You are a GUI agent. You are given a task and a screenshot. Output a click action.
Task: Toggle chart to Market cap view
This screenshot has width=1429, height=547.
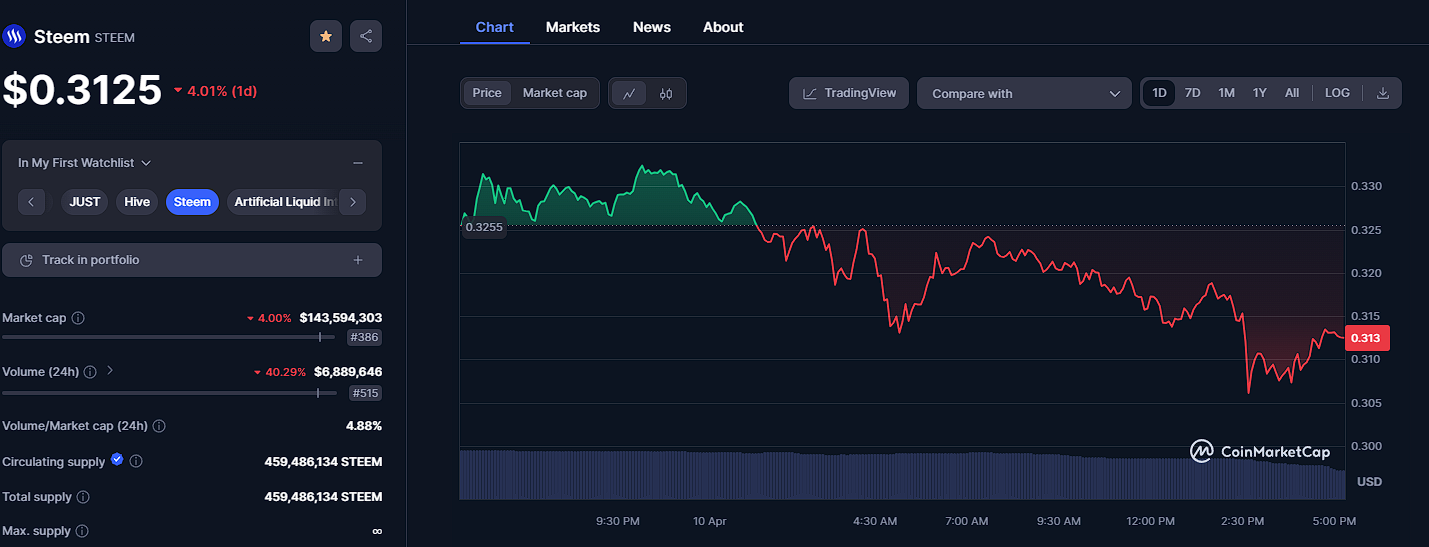pos(555,93)
